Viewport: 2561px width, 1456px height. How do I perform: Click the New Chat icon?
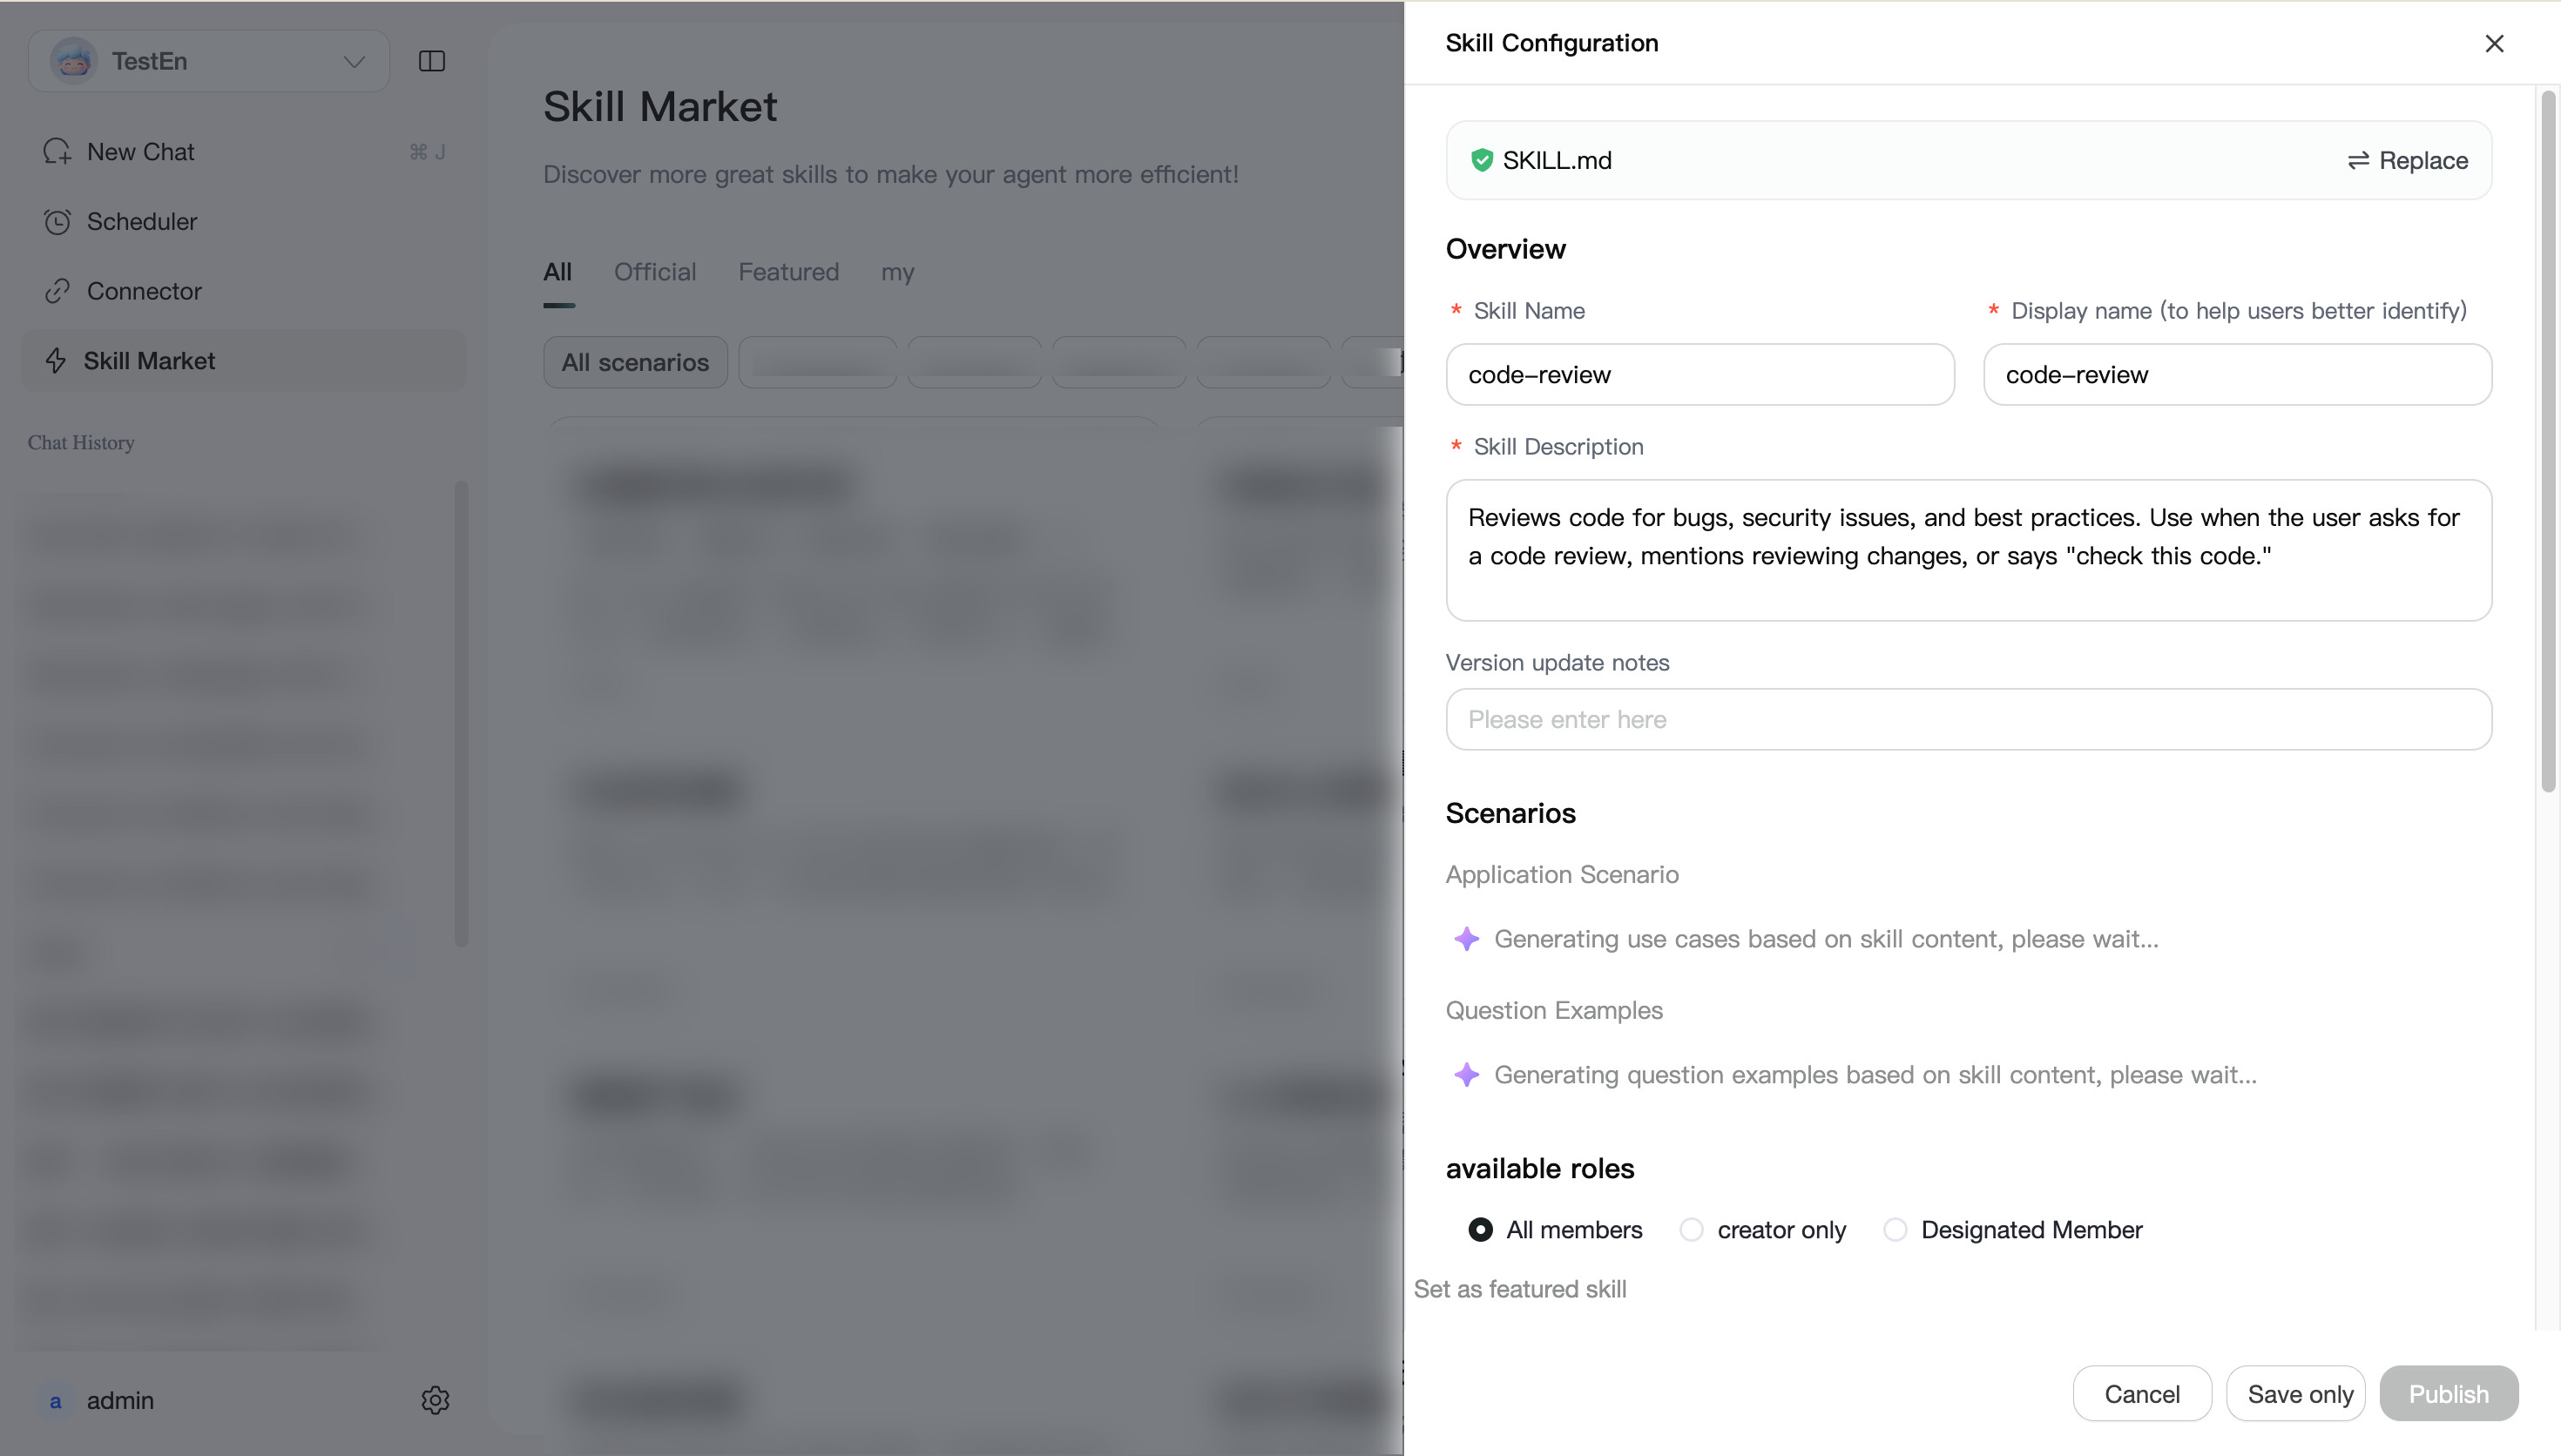57,151
